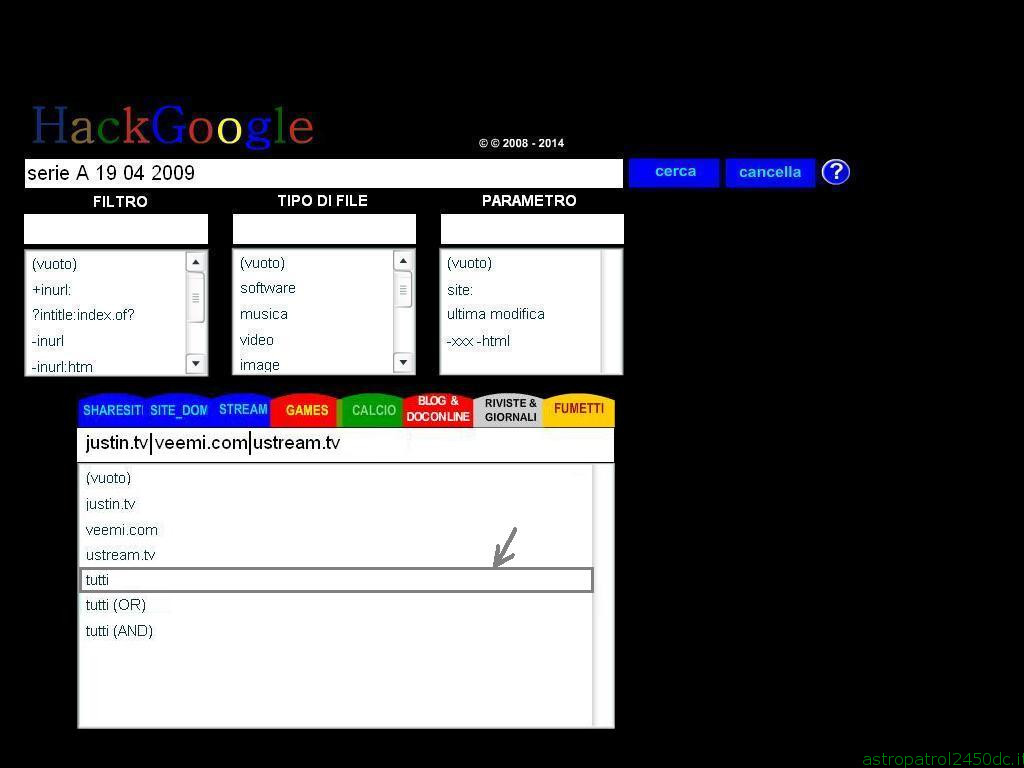Switch to the RIVISTE & GIORNALI tab
The image size is (1024, 768).
[x=510, y=410]
